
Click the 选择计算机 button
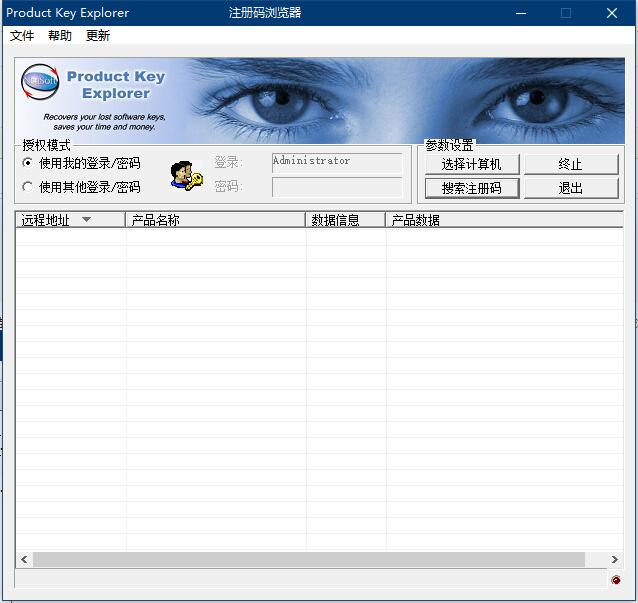pyautogui.click(x=472, y=164)
